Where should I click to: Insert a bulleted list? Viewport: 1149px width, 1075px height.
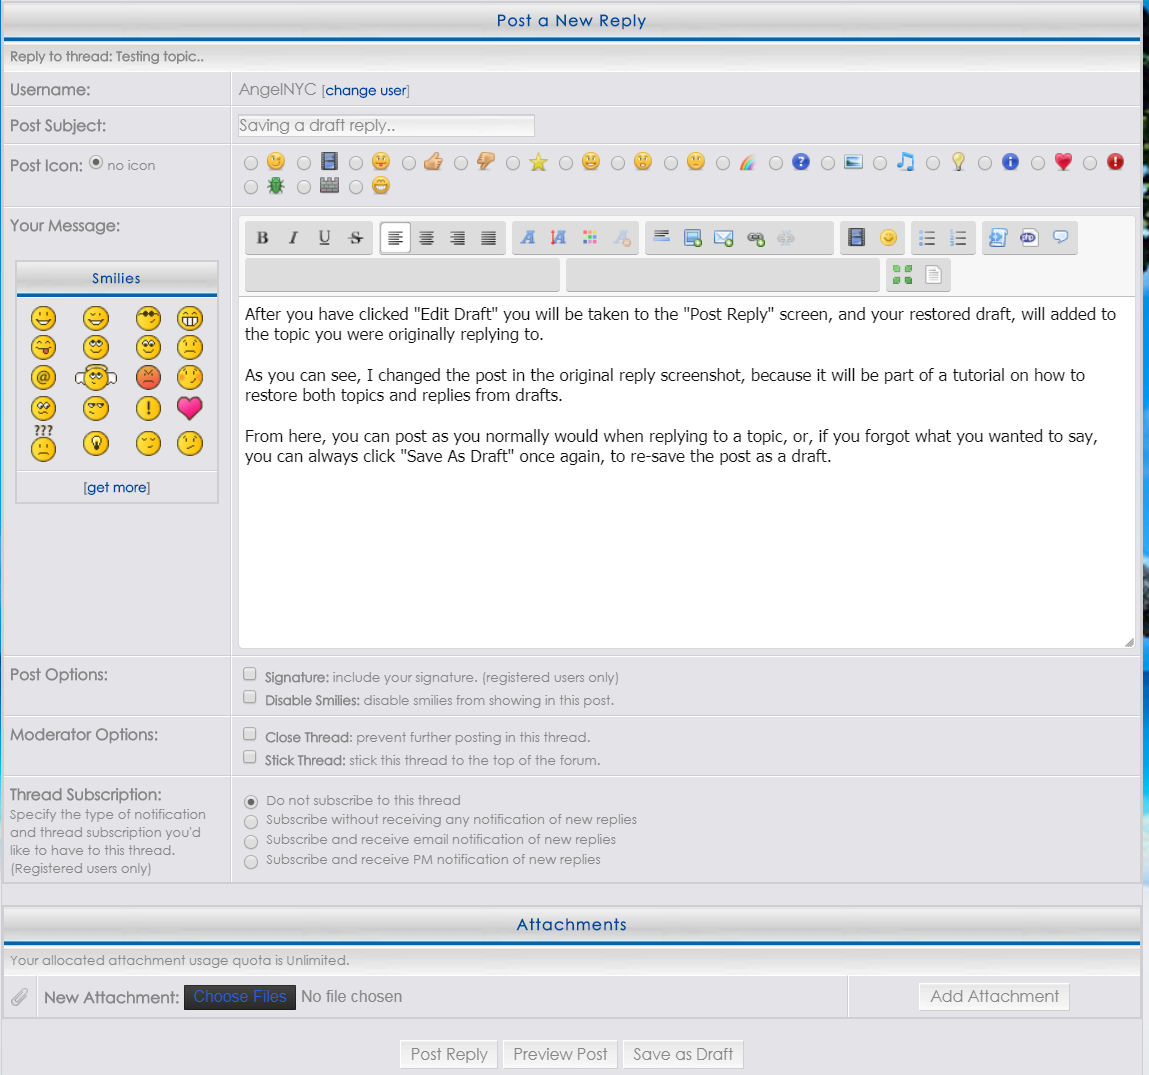click(927, 237)
